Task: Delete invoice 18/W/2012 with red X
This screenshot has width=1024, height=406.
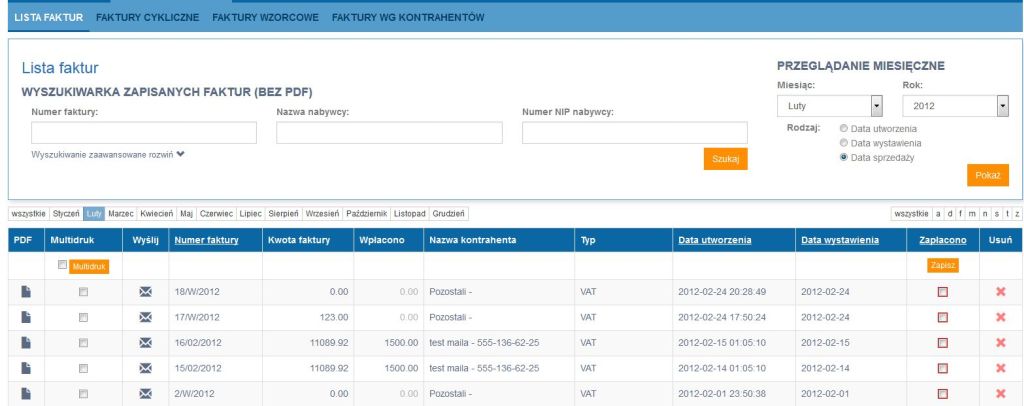Action: click(1000, 292)
